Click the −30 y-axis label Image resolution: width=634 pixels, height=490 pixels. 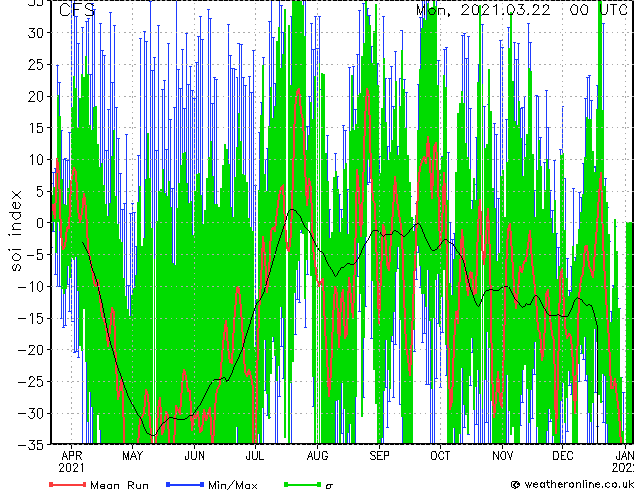coord(31,413)
